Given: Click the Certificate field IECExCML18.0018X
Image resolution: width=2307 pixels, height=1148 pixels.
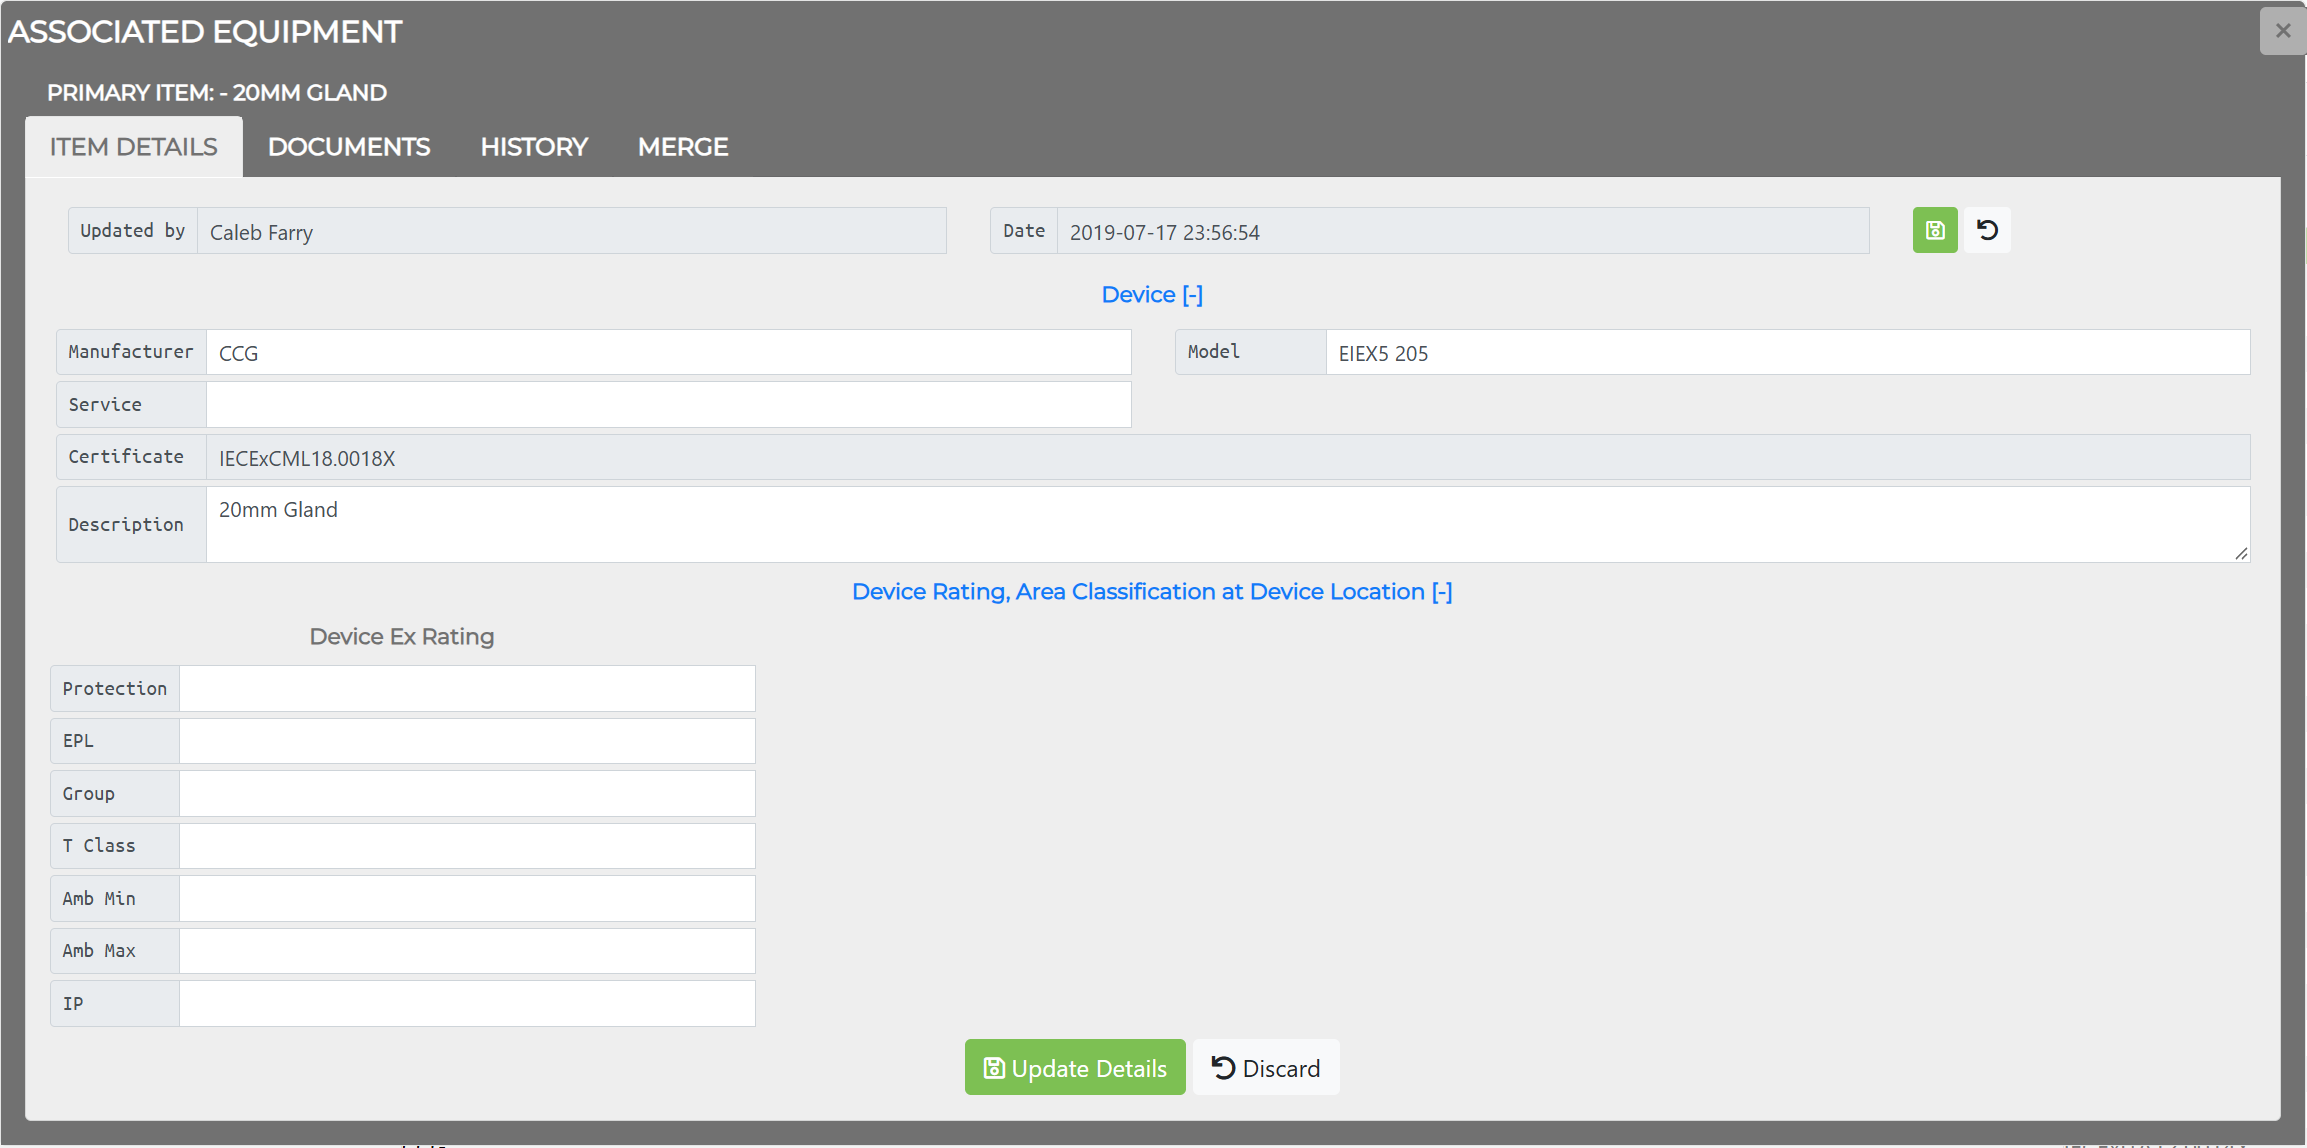Looking at the screenshot, I should [1228, 458].
